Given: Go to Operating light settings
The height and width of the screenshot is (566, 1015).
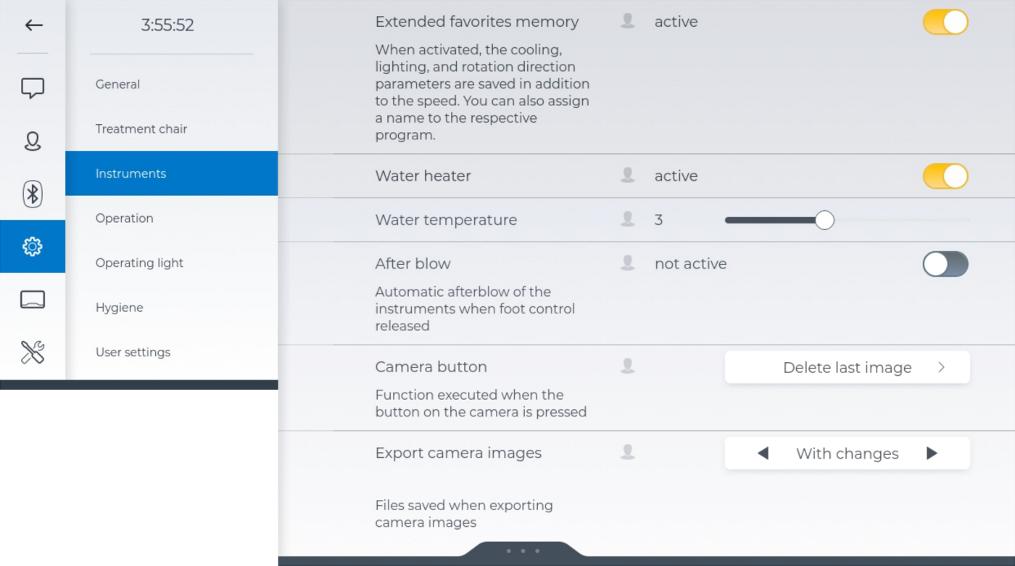Looking at the screenshot, I should [139, 263].
